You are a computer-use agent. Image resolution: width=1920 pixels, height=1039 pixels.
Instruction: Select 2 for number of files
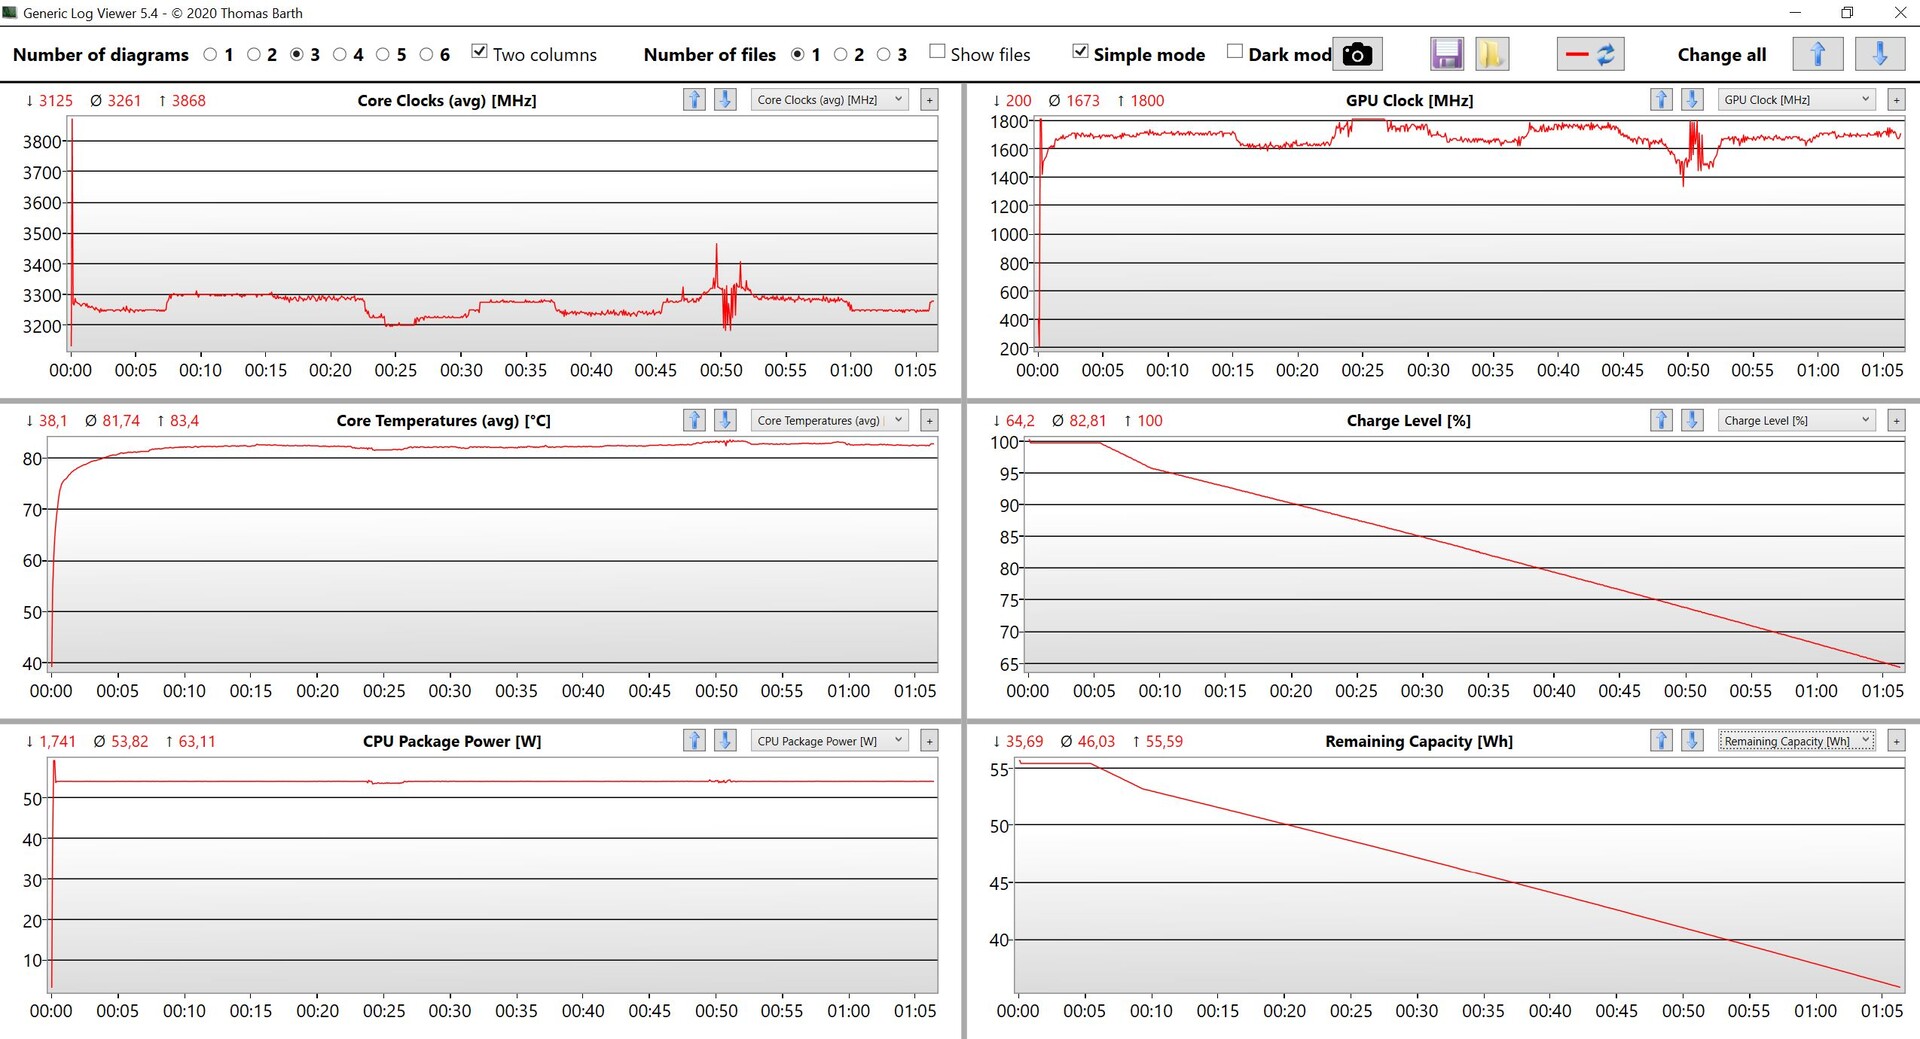(x=841, y=55)
